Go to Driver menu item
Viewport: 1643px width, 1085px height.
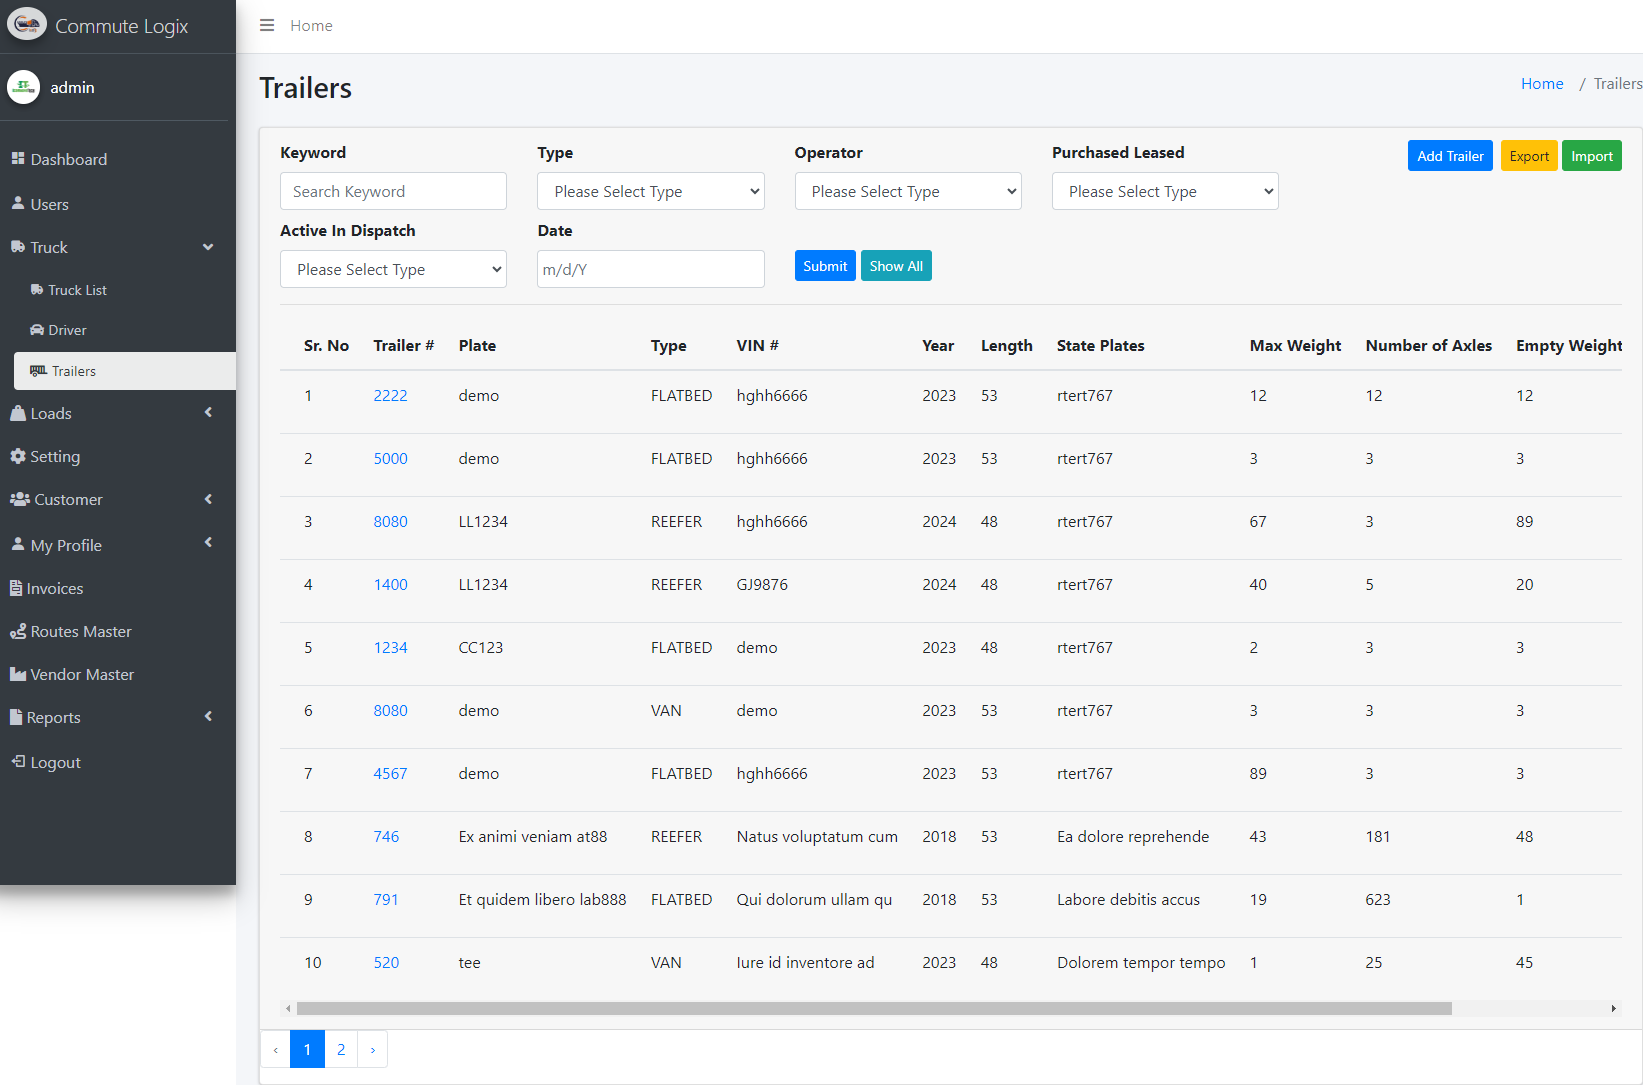[x=67, y=330]
